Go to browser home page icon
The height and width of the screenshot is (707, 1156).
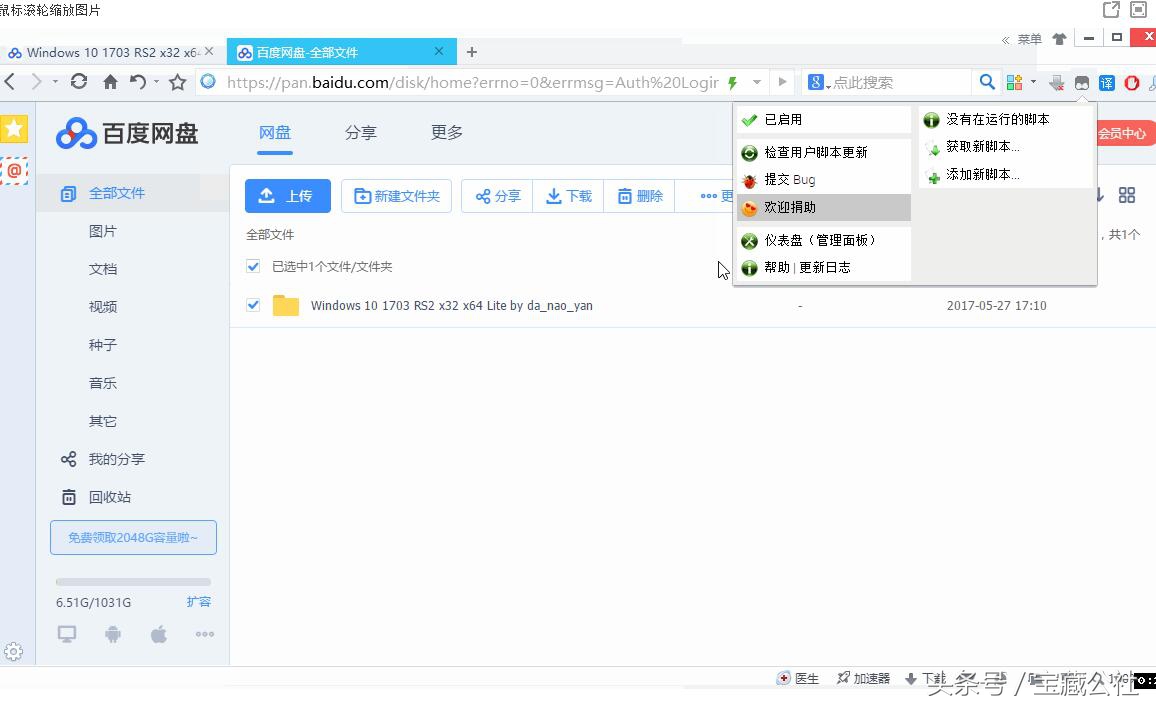pos(110,82)
